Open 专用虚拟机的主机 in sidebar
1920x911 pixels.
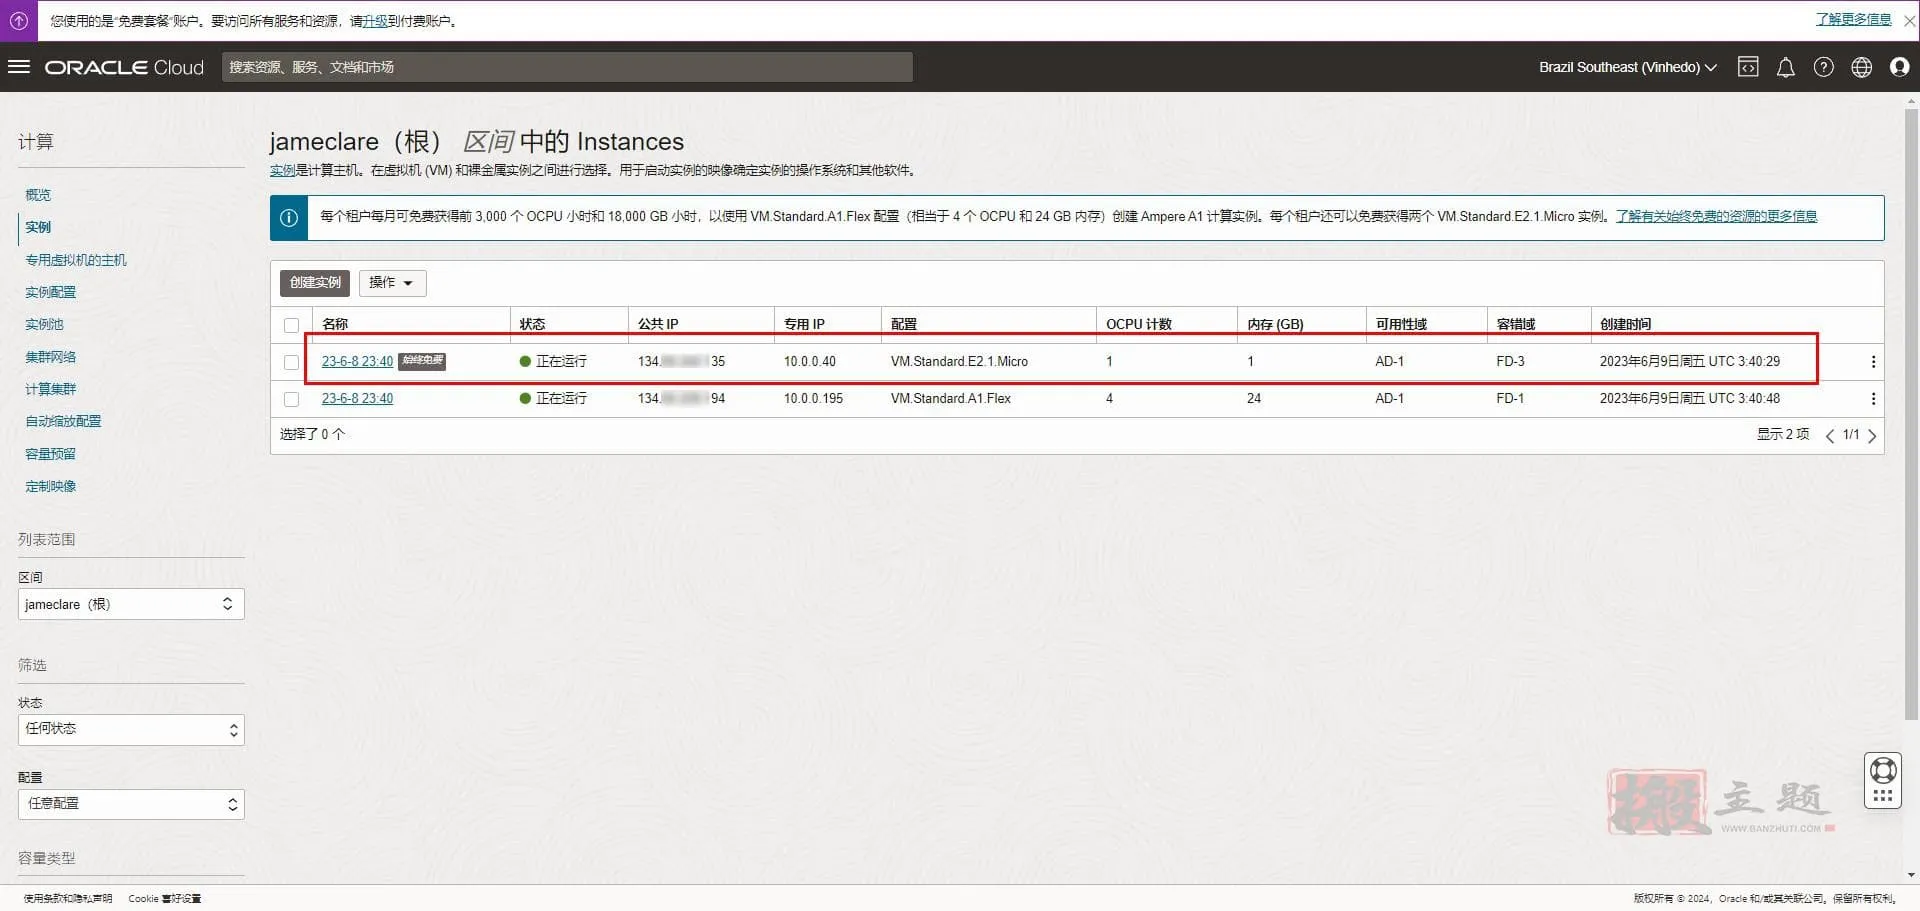76,260
